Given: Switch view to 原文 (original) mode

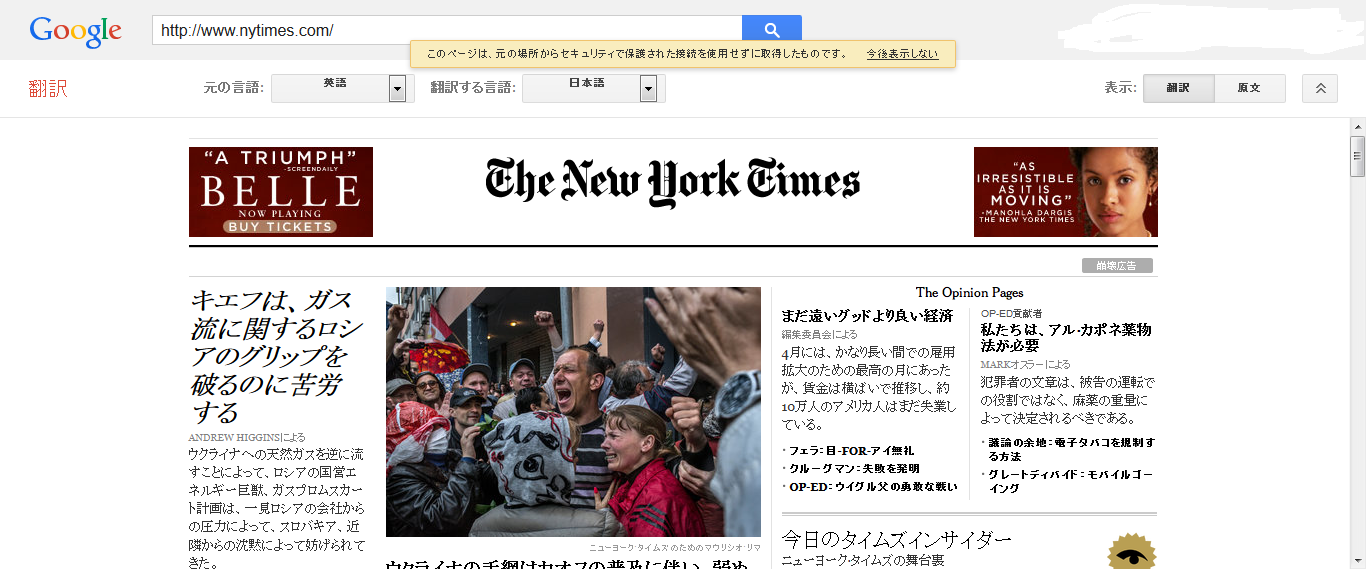Looking at the screenshot, I should [x=1248, y=88].
